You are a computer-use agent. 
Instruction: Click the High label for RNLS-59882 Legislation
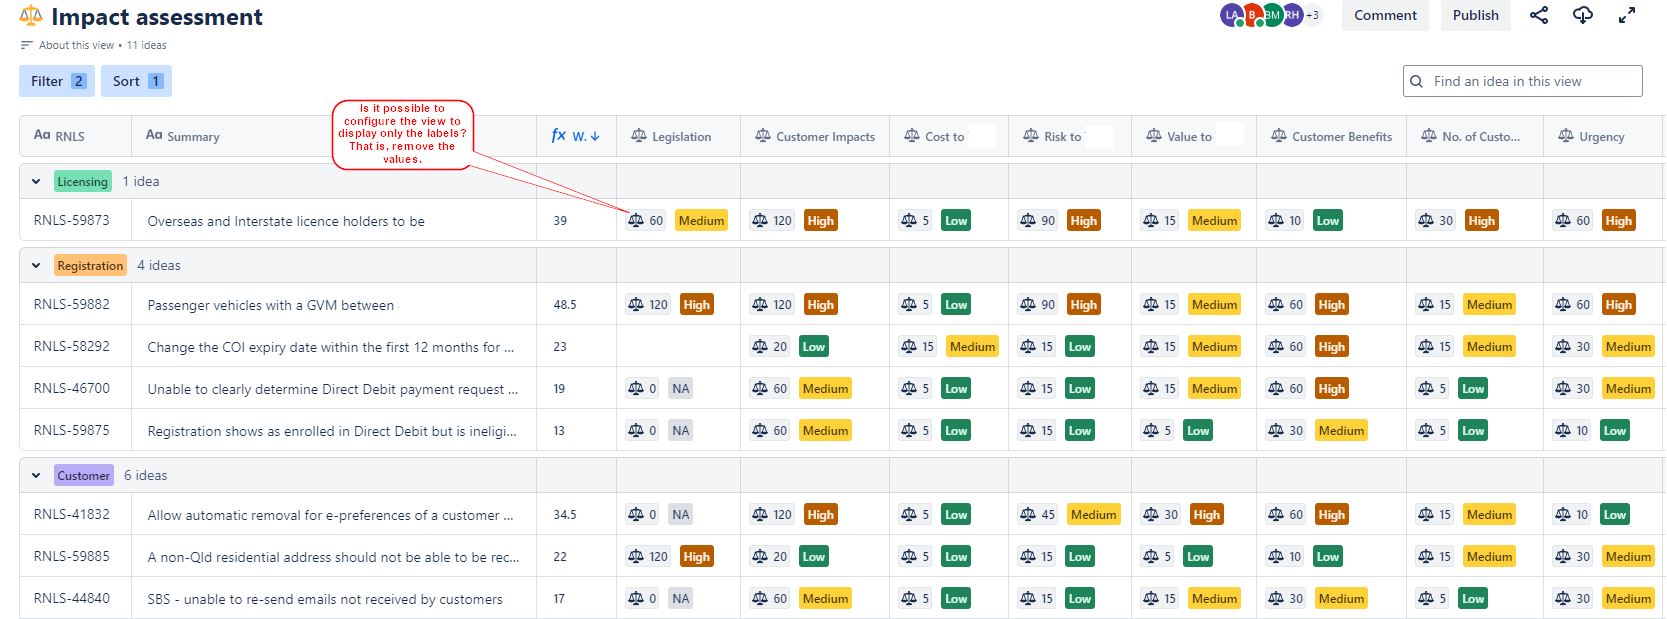pyautogui.click(x=697, y=305)
